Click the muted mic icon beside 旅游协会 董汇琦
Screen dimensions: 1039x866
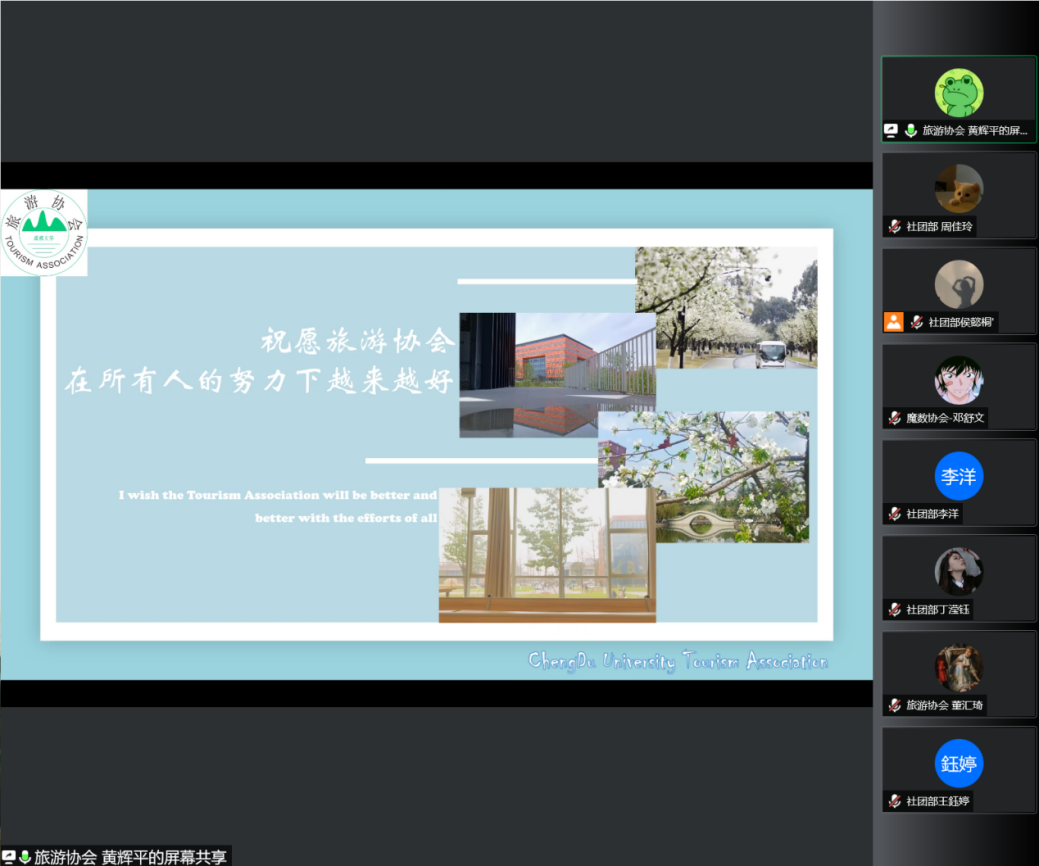pyautogui.click(x=895, y=706)
